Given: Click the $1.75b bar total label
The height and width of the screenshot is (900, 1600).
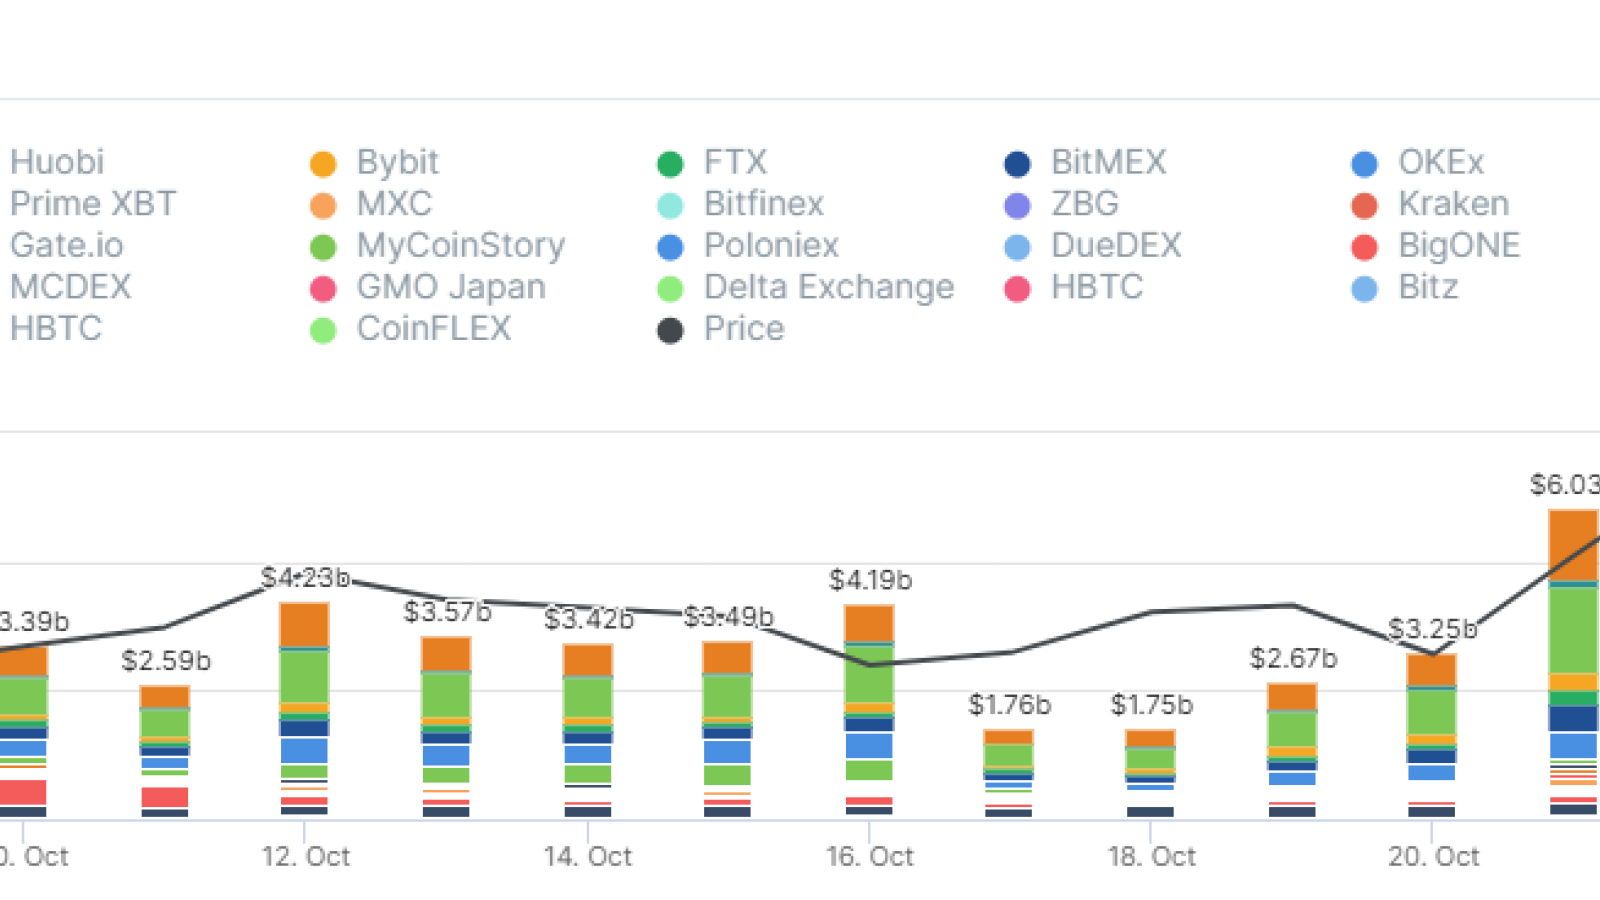Looking at the screenshot, I should (x=1152, y=705).
